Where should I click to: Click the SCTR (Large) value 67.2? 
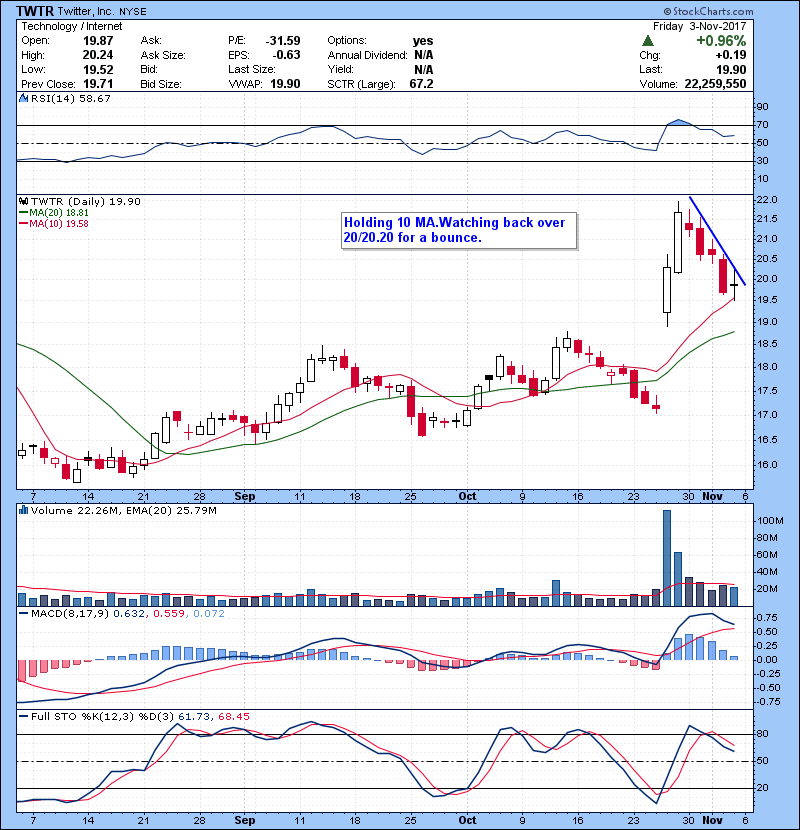pyautogui.click(x=421, y=84)
